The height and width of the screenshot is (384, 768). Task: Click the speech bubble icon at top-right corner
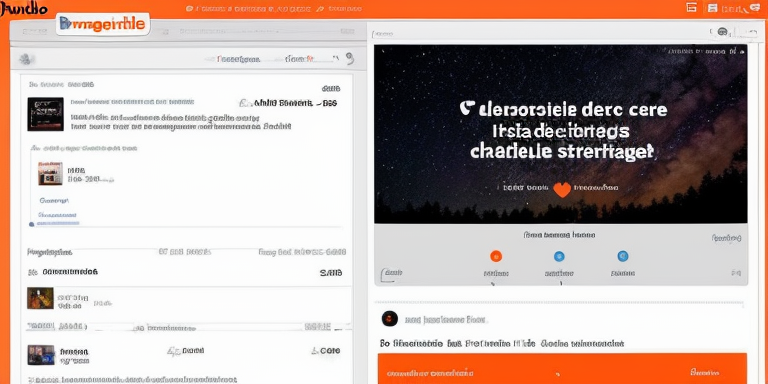(x=754, y=8)
